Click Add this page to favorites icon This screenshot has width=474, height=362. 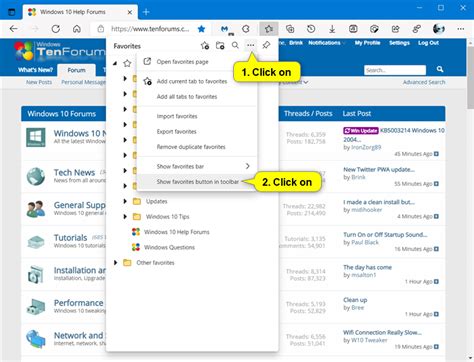pos(205,45)
